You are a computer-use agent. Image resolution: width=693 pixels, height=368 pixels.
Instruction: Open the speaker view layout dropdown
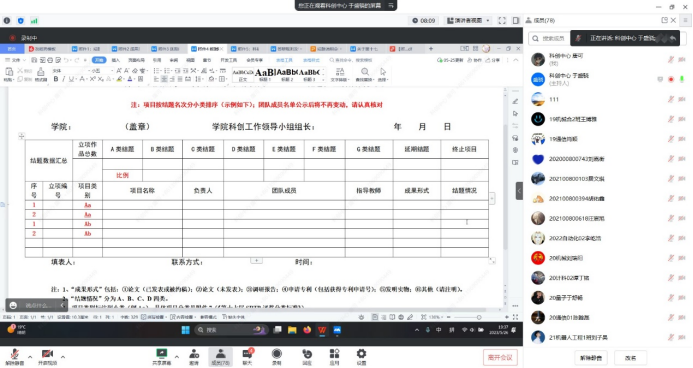[x=468, y=20]
